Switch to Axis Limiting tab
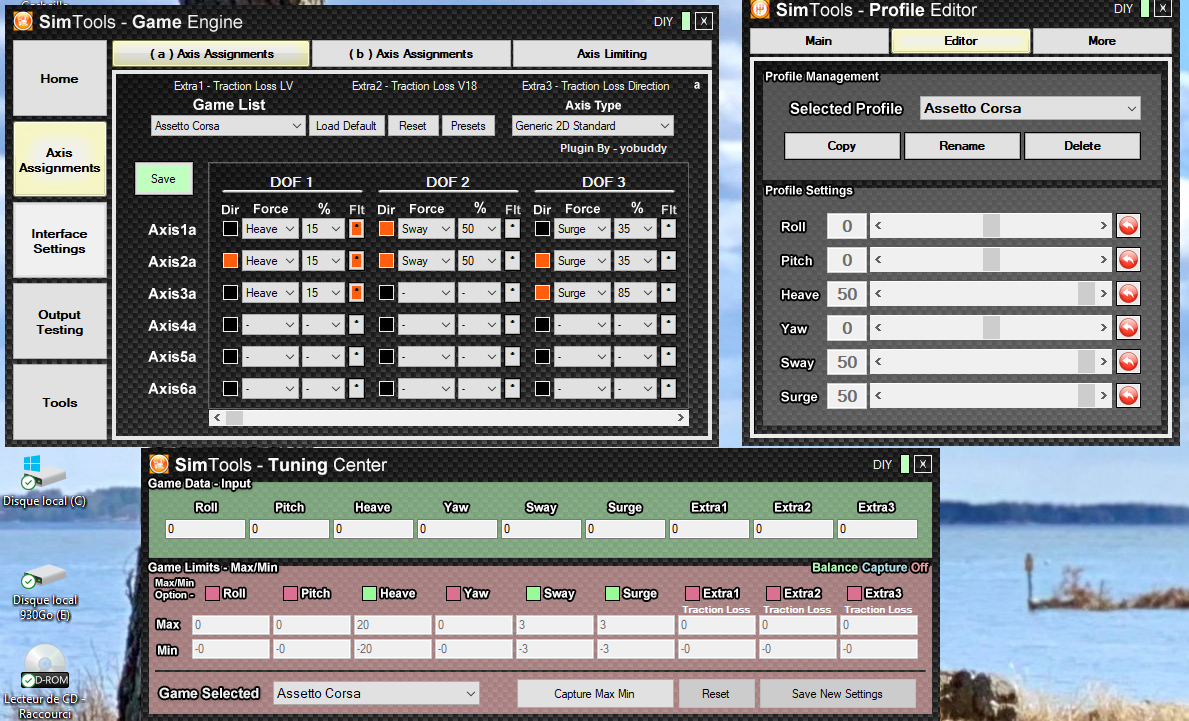 (612, 54)
